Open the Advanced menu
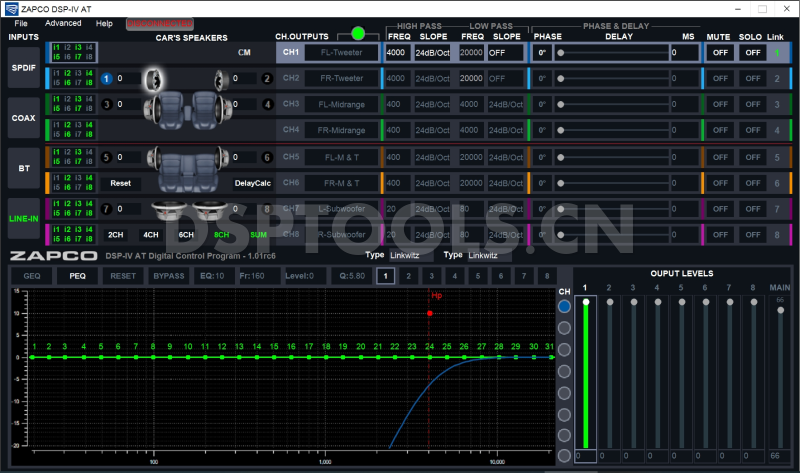 click(63, 22)
